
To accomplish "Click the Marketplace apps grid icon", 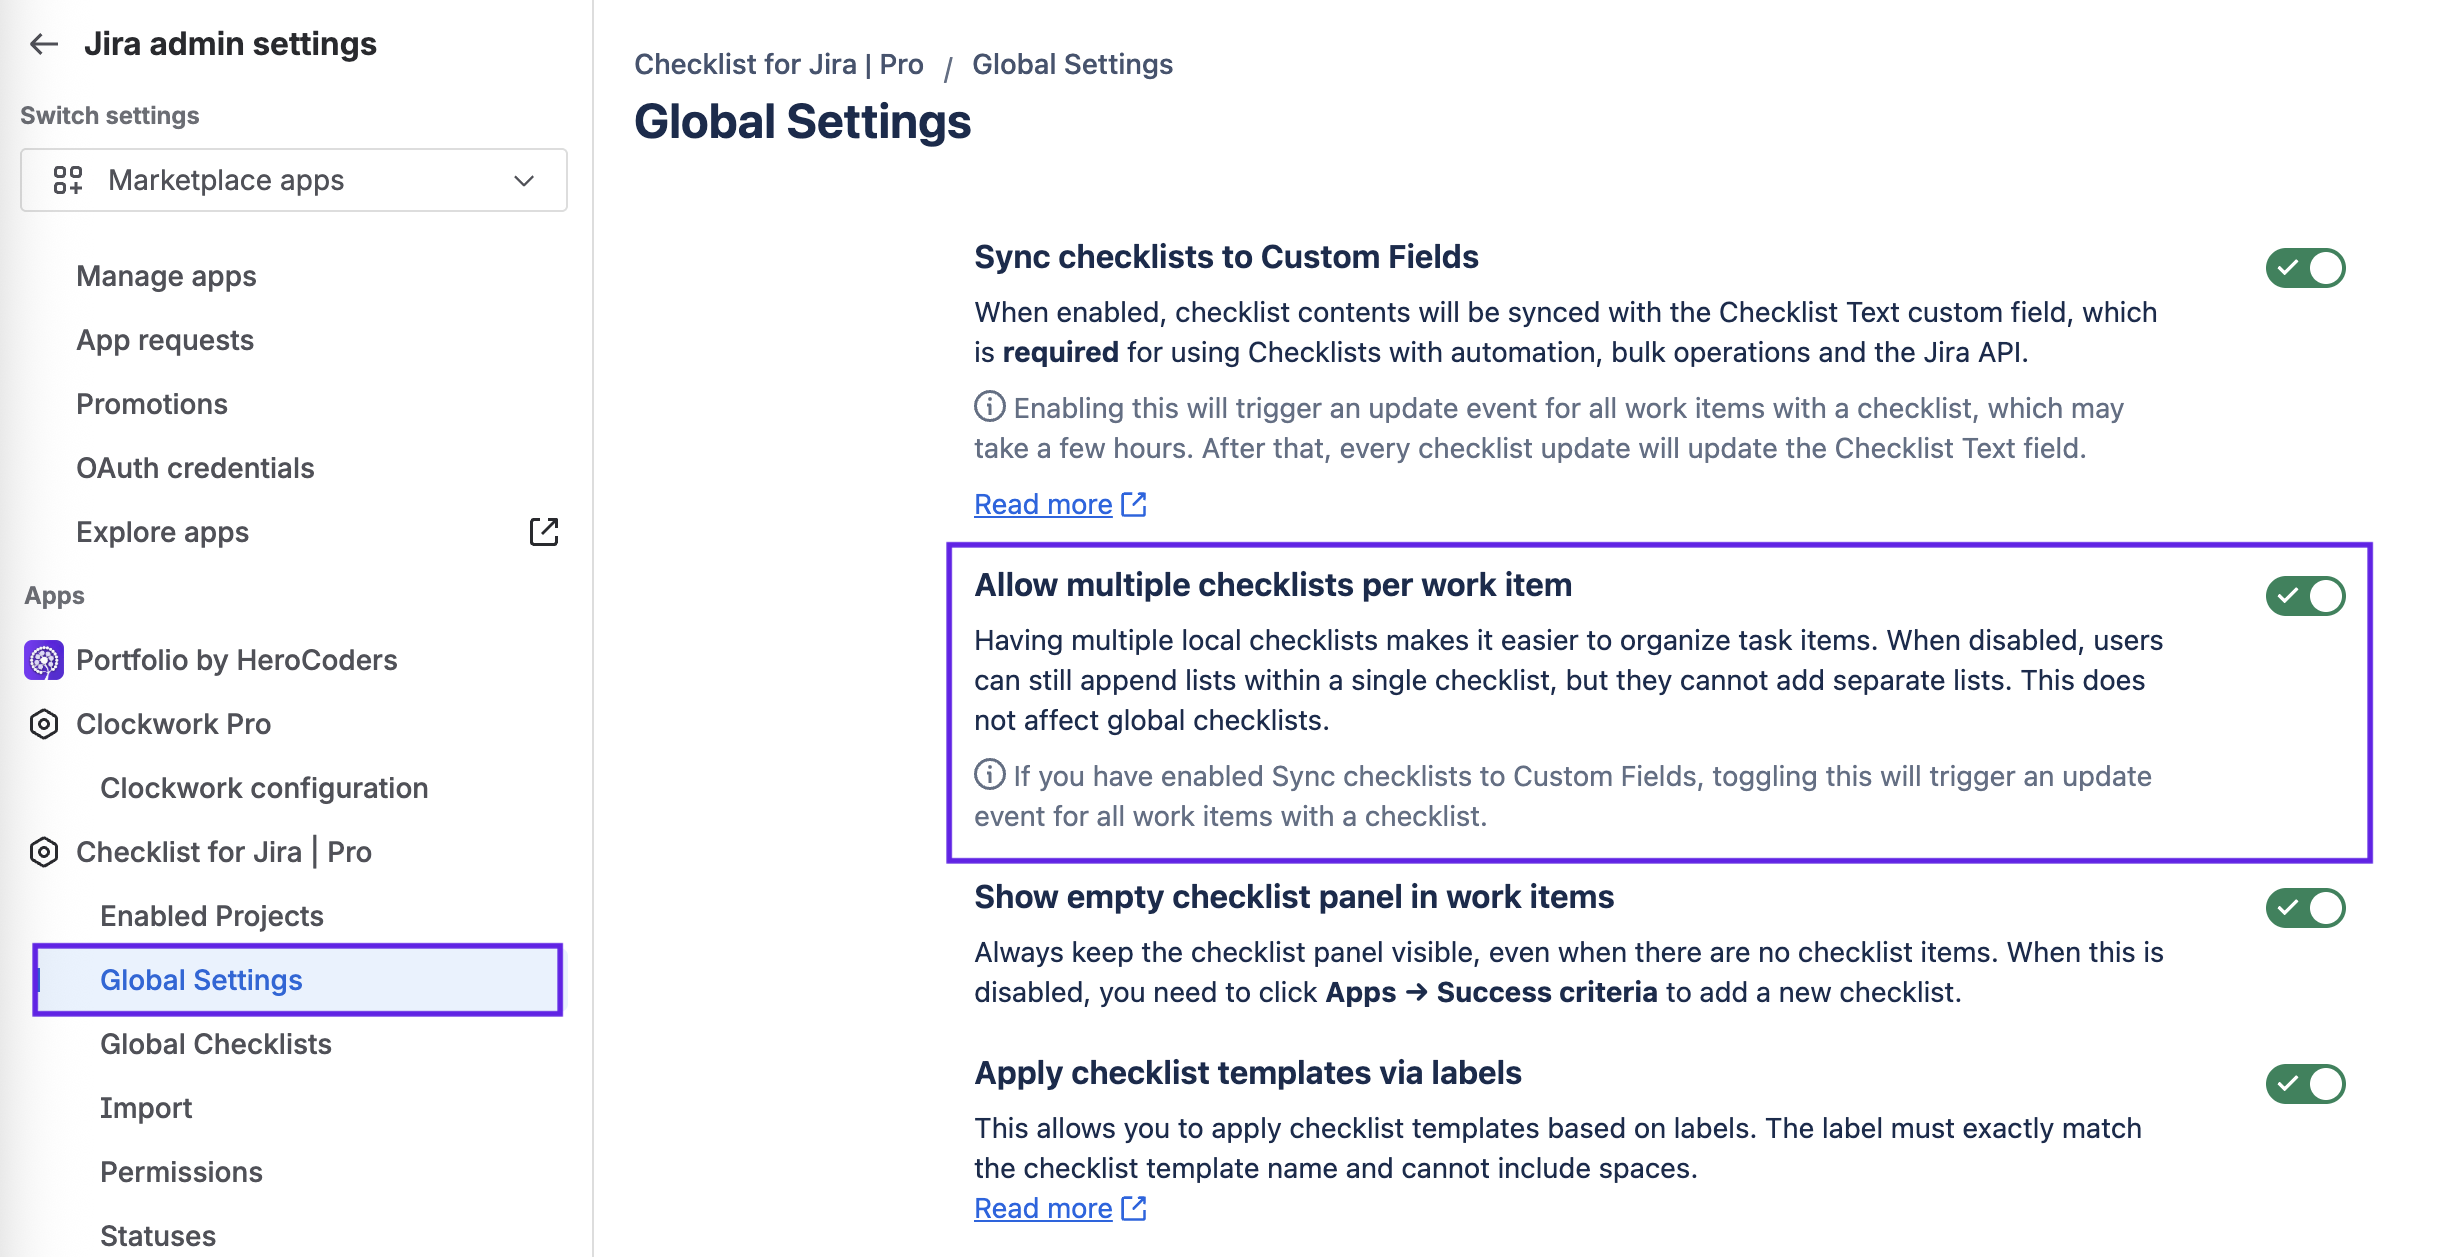I will 68,180.
